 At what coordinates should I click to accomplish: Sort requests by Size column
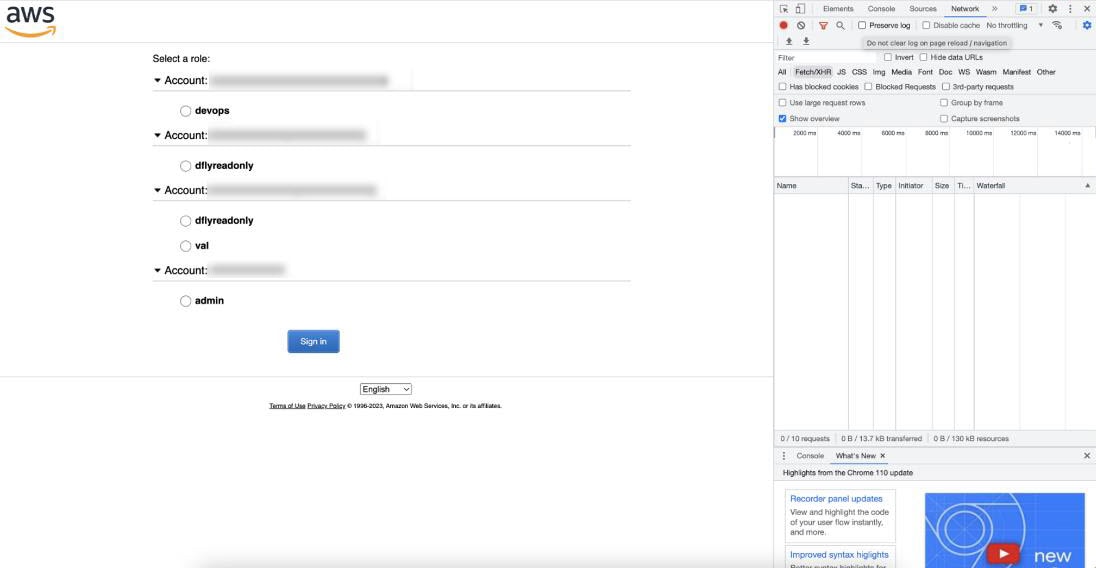[x=942, y=186]
